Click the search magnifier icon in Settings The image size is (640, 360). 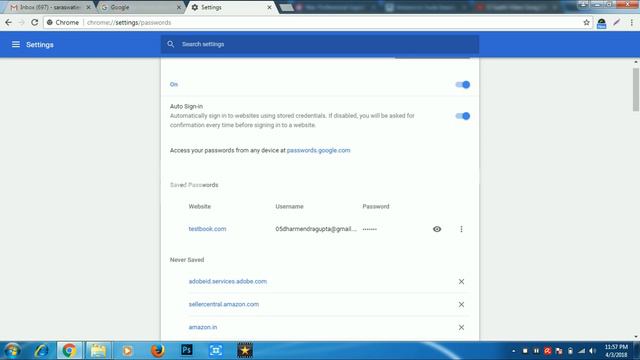pos(171,44)
